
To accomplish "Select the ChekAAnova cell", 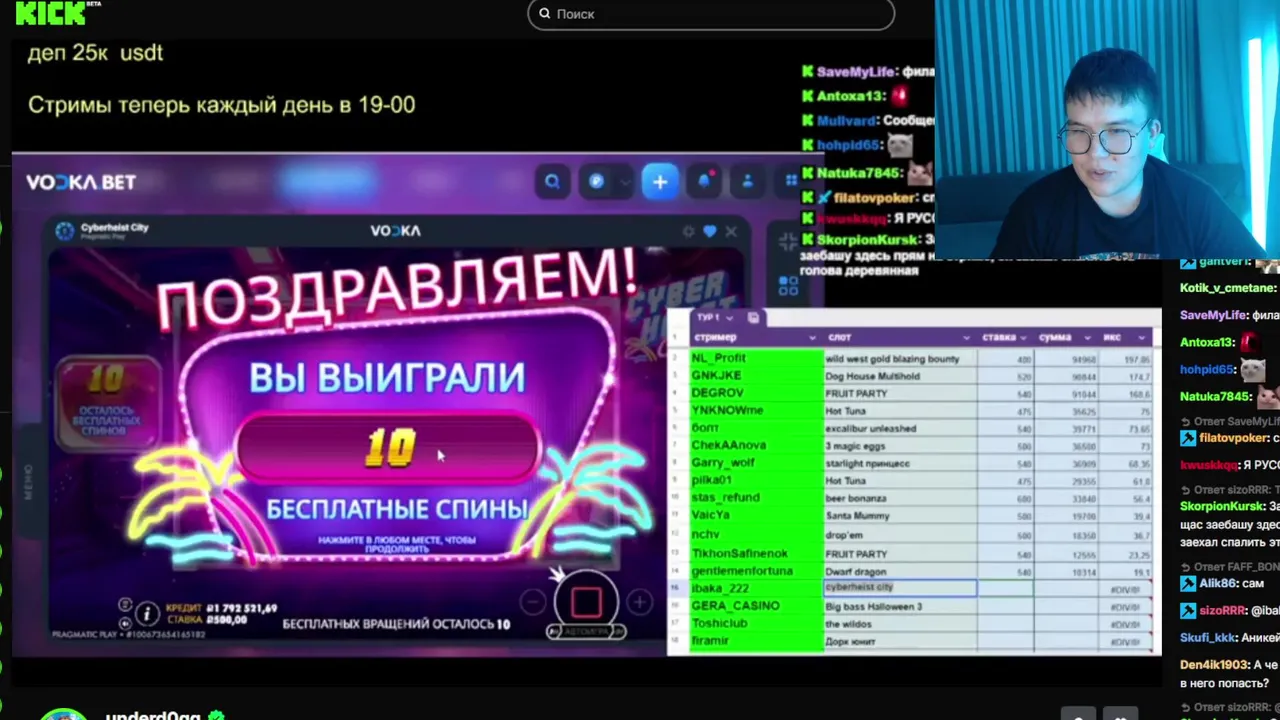I will pyautogui.click(x=756, y=446).
